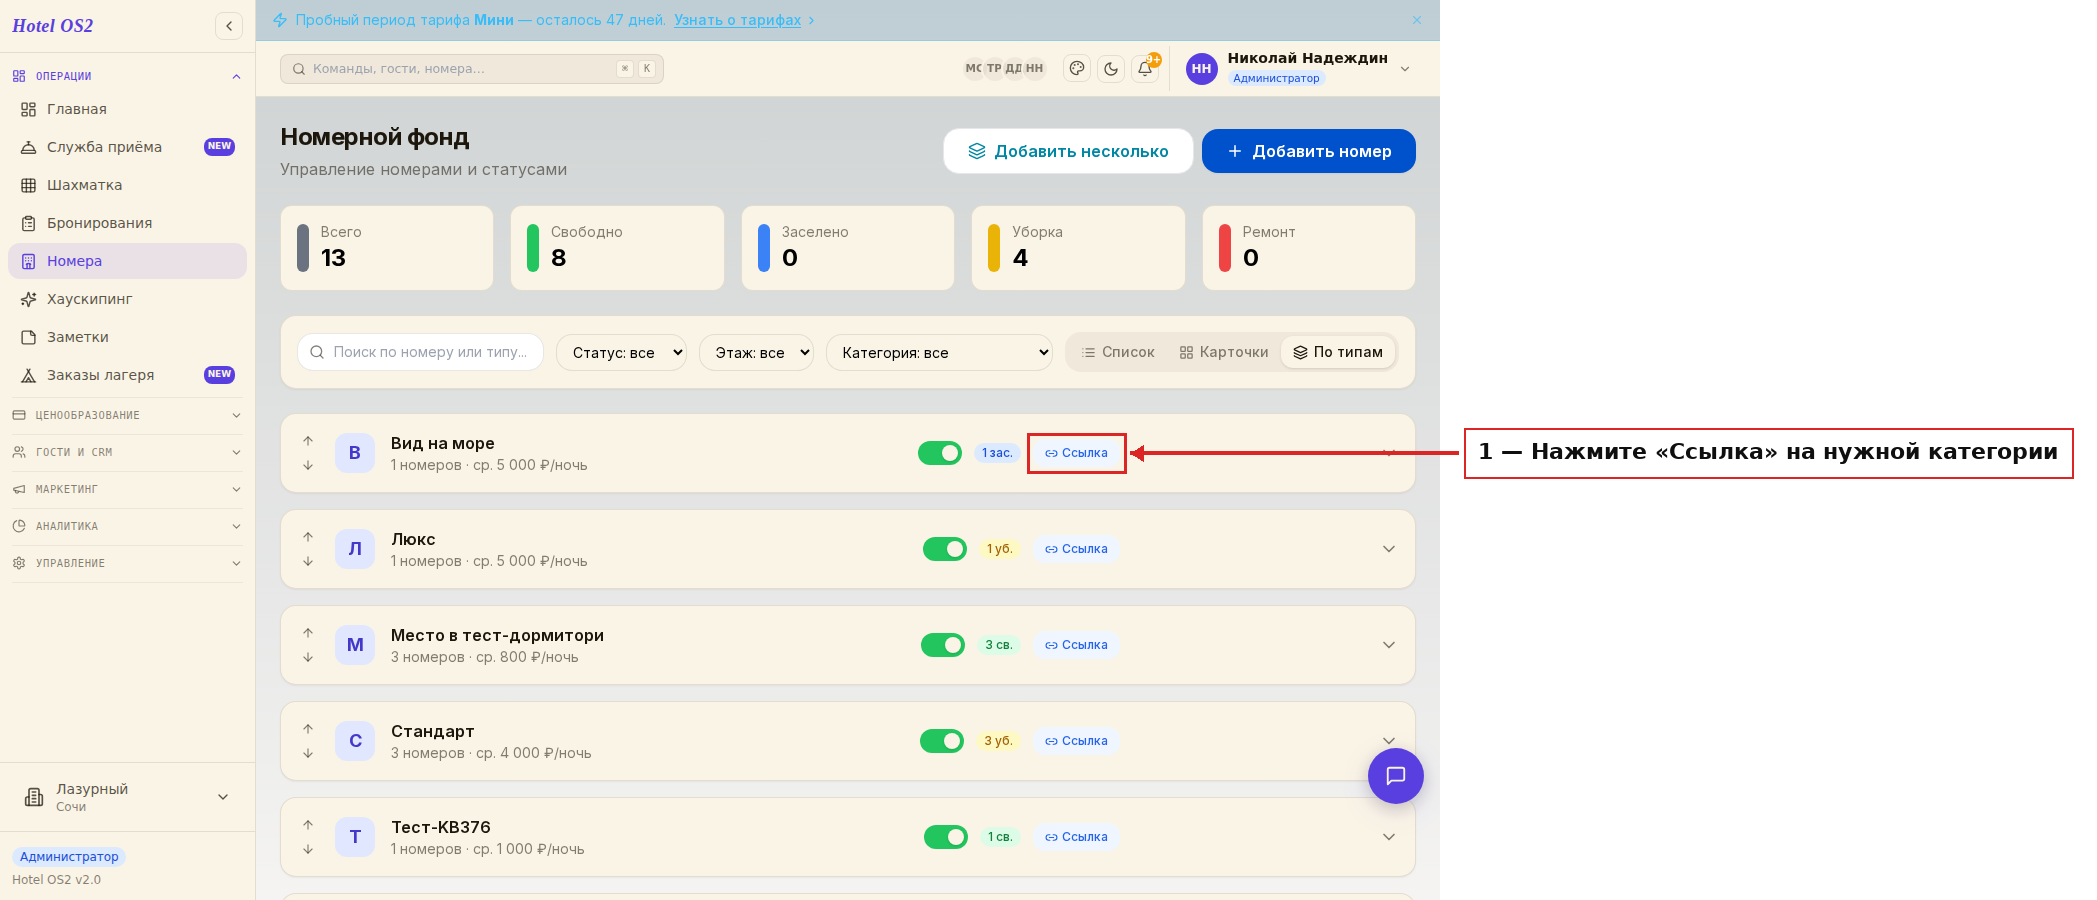Open Шахматка in the sidebar

[x=127, y=185]
